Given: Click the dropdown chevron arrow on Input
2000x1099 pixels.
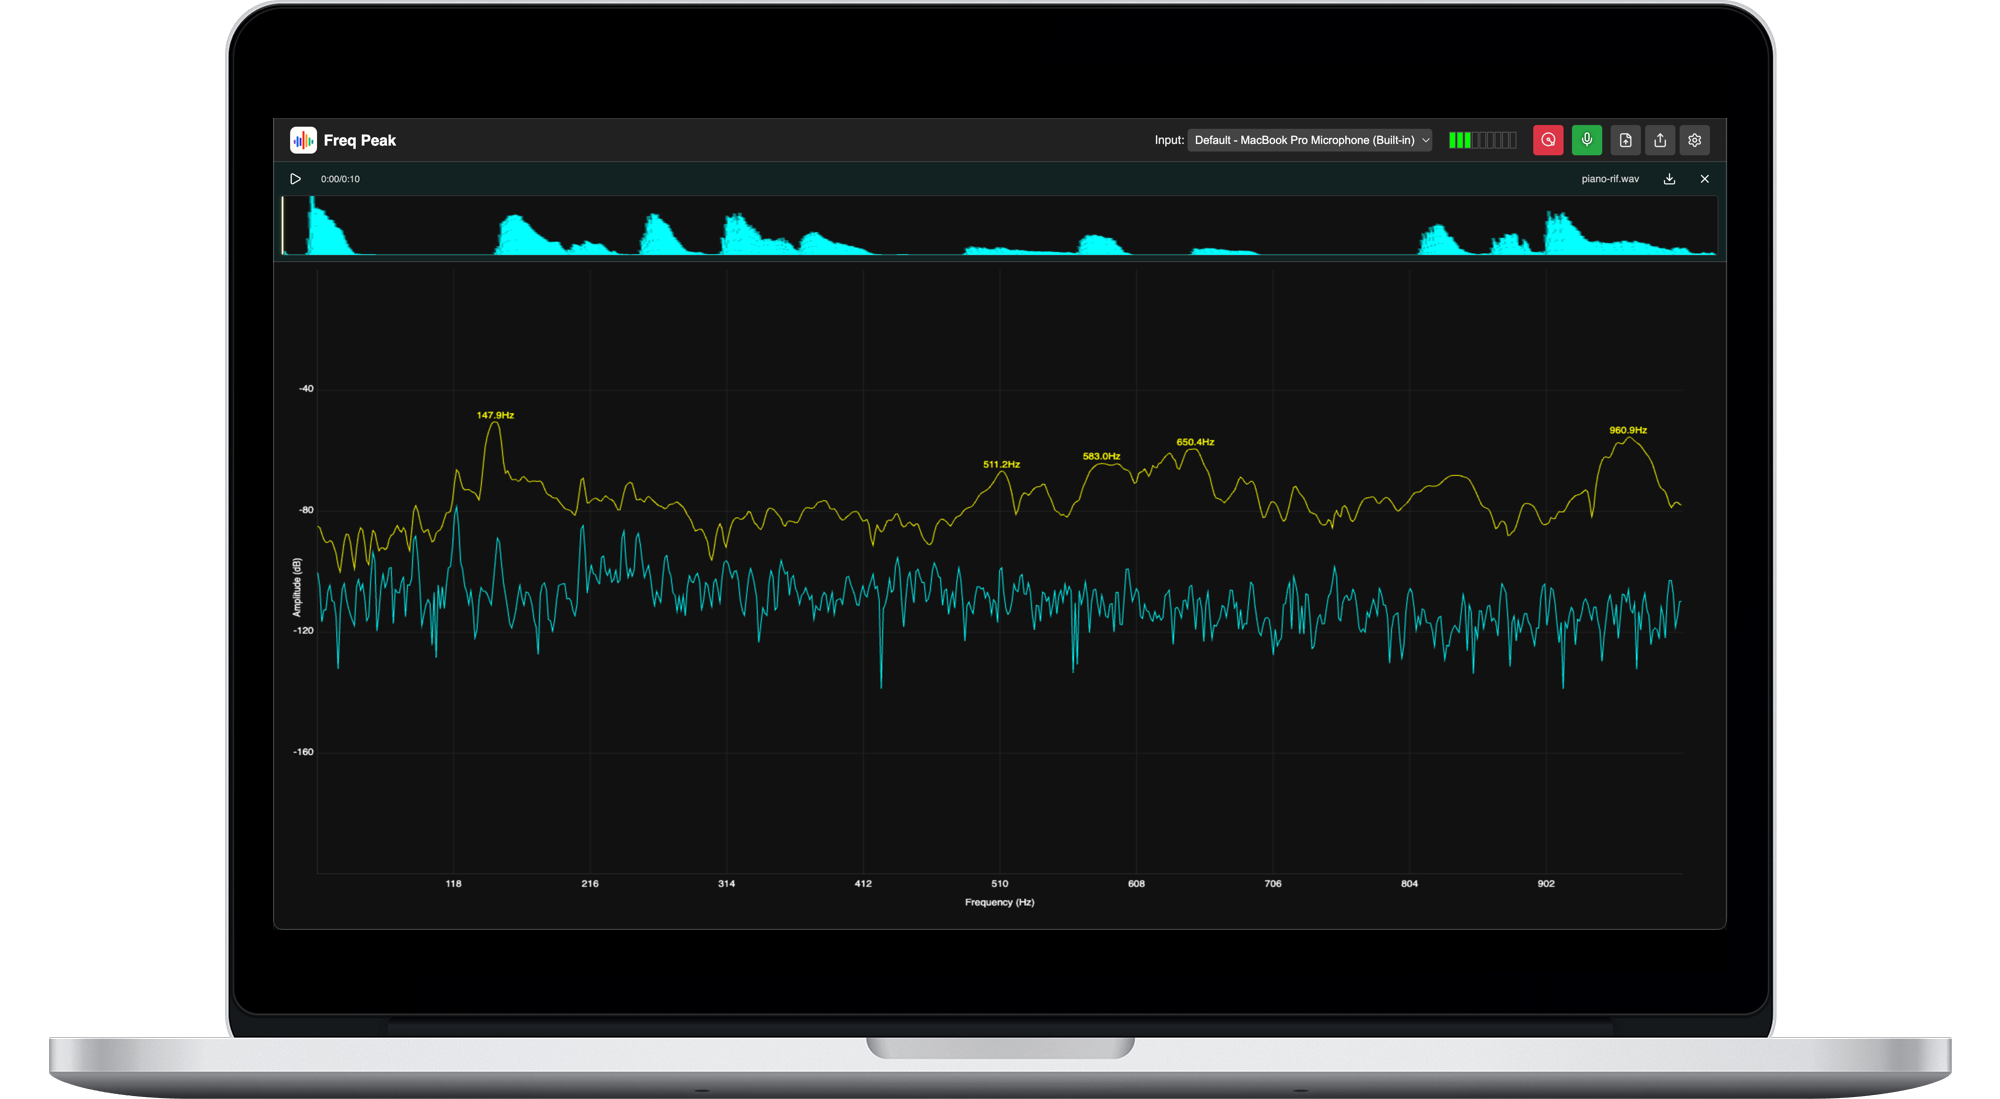Looking at the screenshot, I should pyautogui.click(x=1426, y=140).
